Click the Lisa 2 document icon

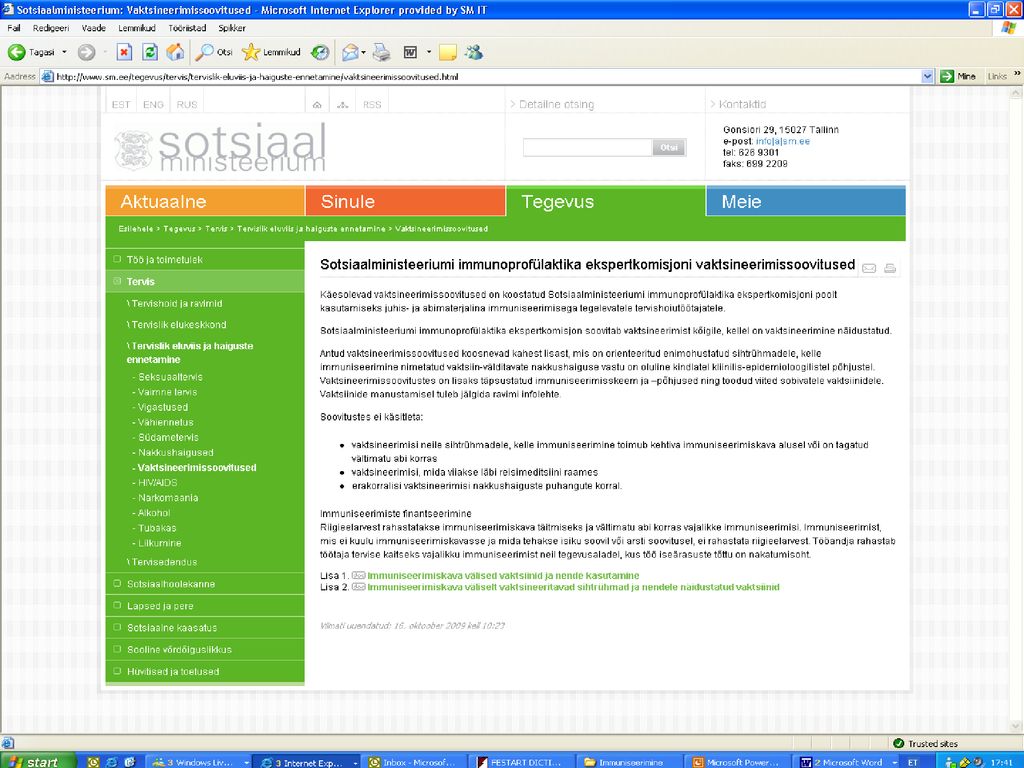pyautogui.click(x=359, y=586)
